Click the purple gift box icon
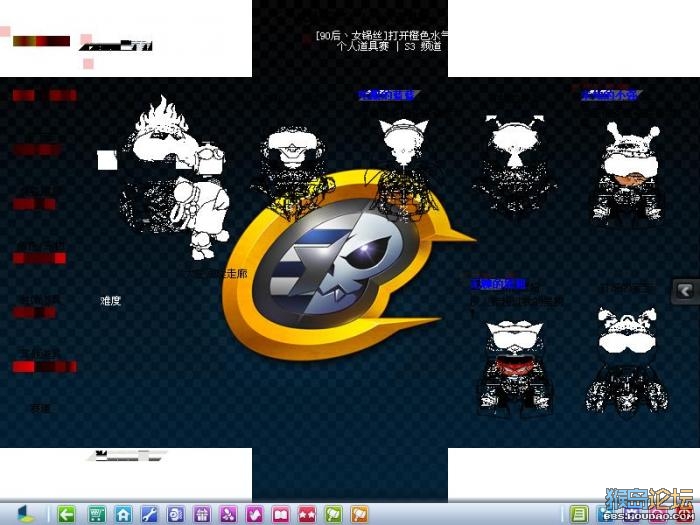Screen dimensions: 700x525 [202, 514]
